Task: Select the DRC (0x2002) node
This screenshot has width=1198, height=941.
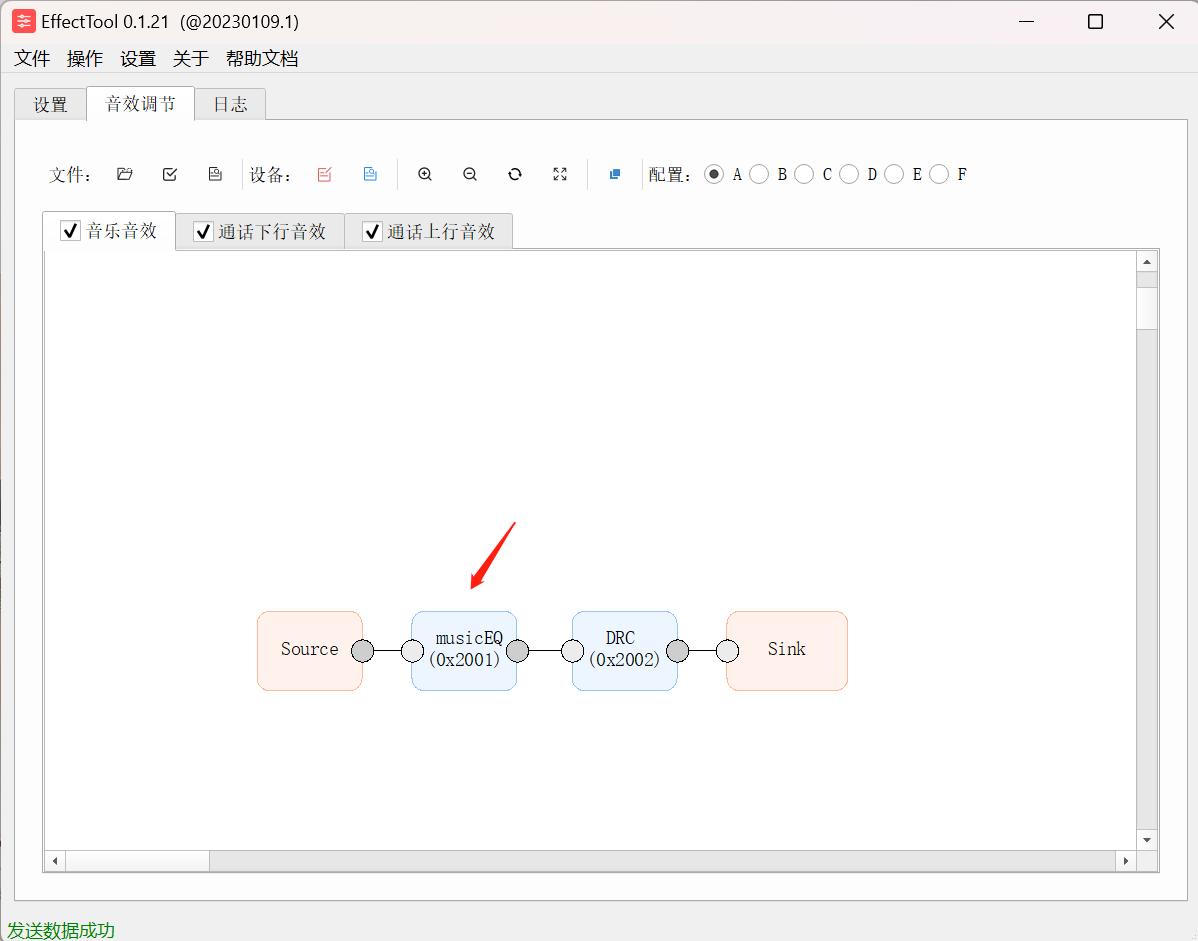Action: 625,651
